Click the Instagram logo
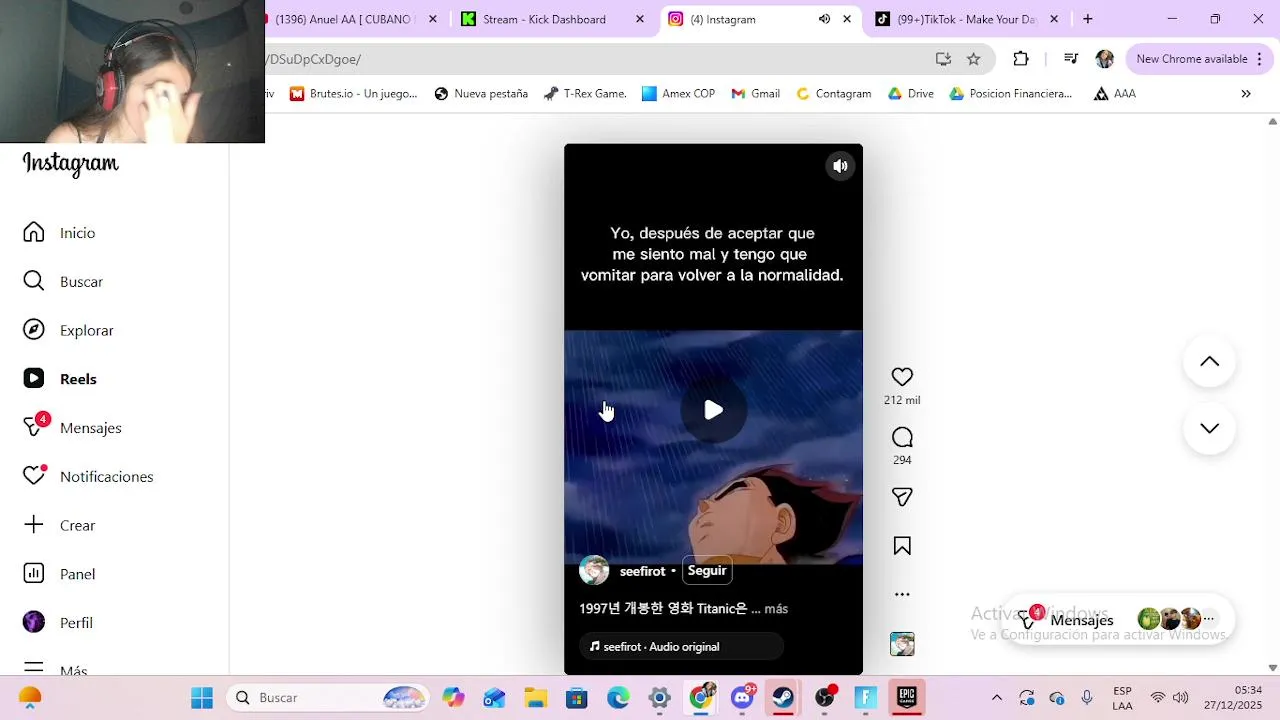The image size is (1280, 720). pyautogui.click(x=70, y=163)
